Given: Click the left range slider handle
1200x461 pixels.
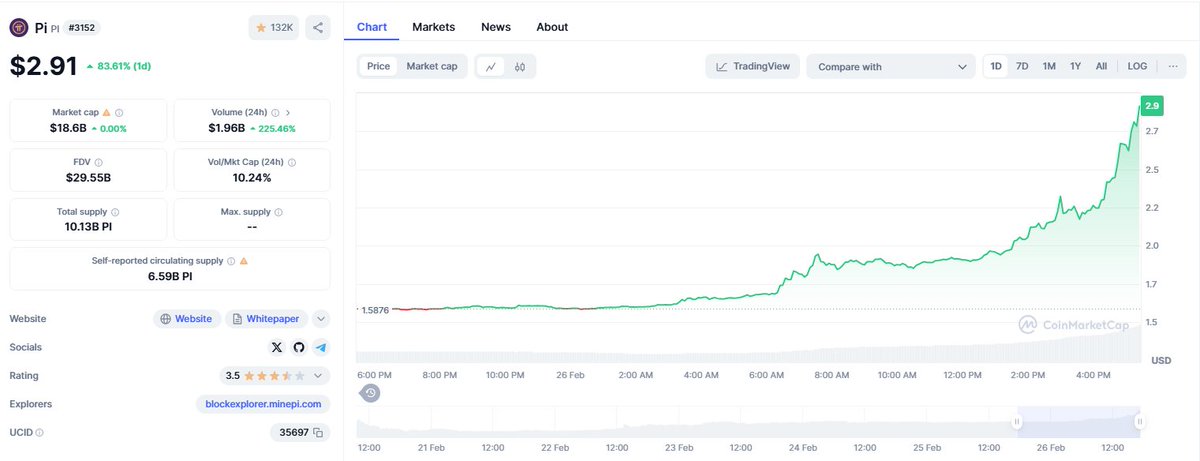Looking at the screenshot, I should tap(1017, 422).
